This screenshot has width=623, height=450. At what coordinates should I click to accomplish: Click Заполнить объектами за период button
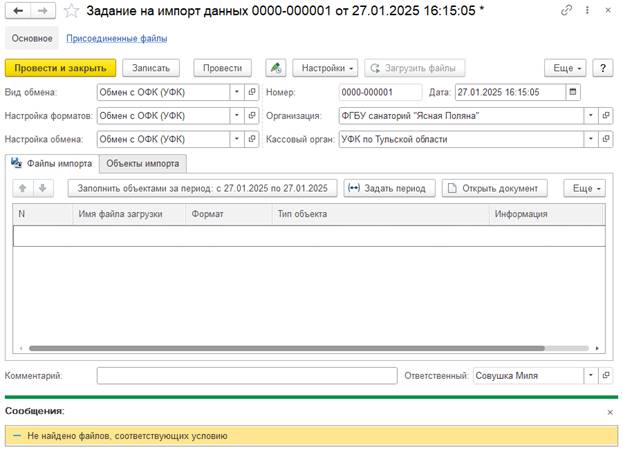coord(203,188)
